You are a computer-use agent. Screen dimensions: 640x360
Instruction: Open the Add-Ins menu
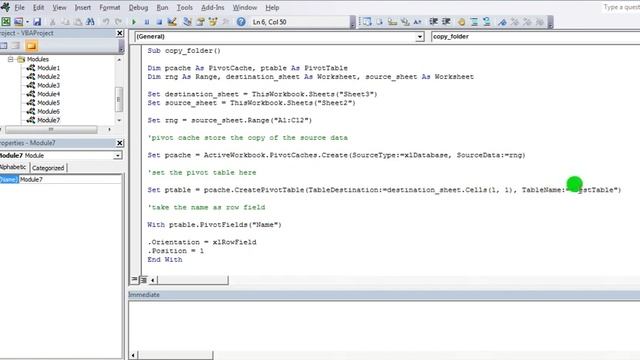(213, 7)
